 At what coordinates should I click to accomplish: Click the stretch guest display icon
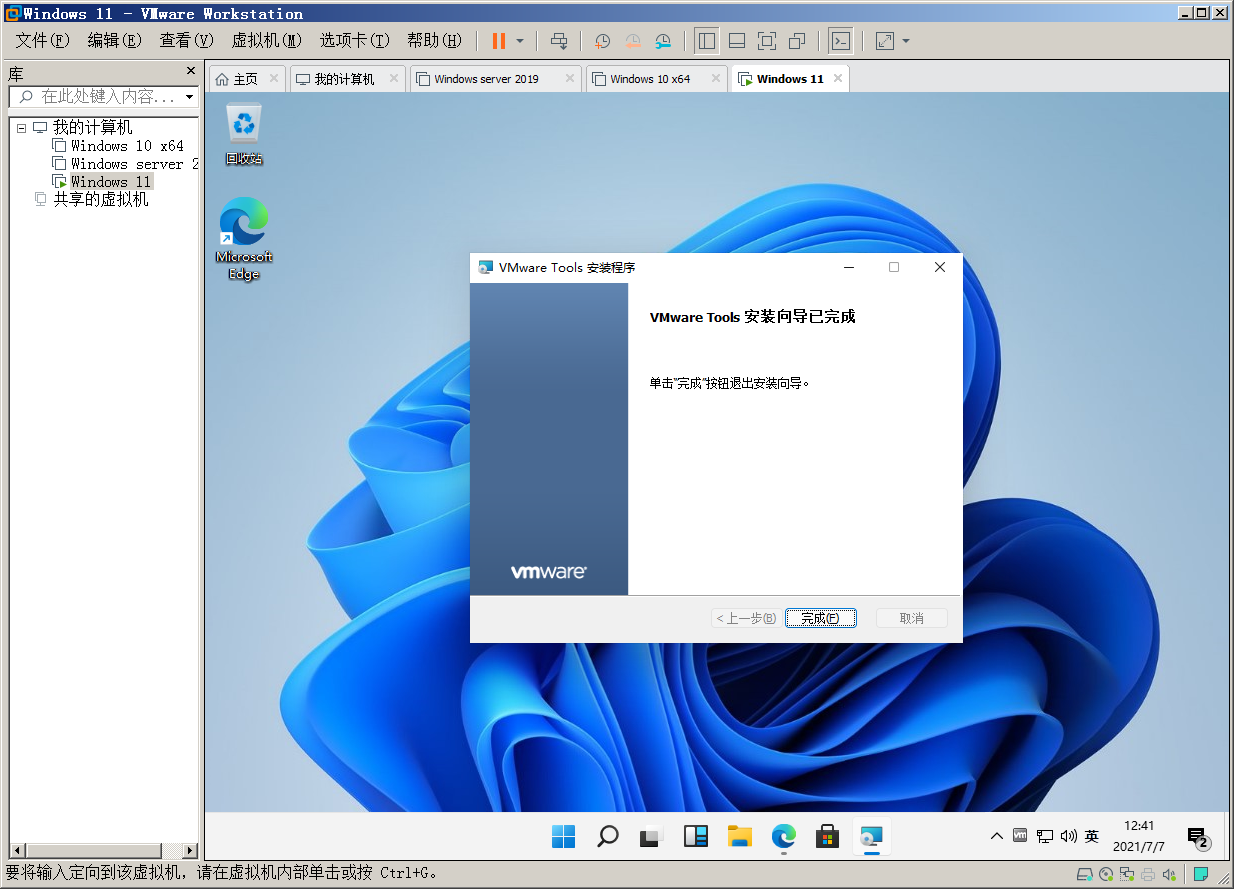[885, 41]
